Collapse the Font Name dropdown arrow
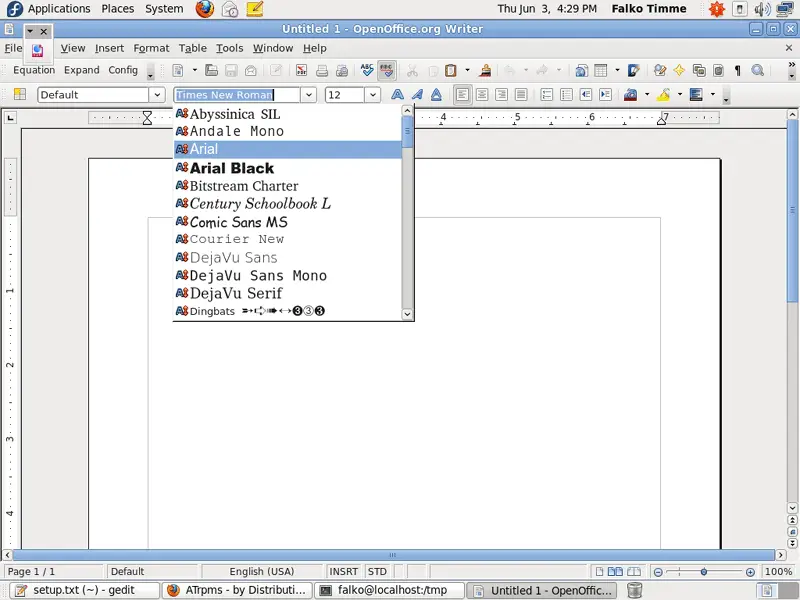 pyautogui.click(x=308, y=95)
